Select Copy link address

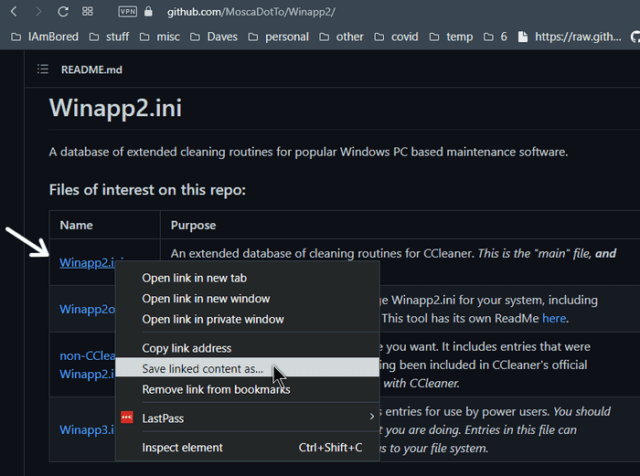(x=247, y=348)
